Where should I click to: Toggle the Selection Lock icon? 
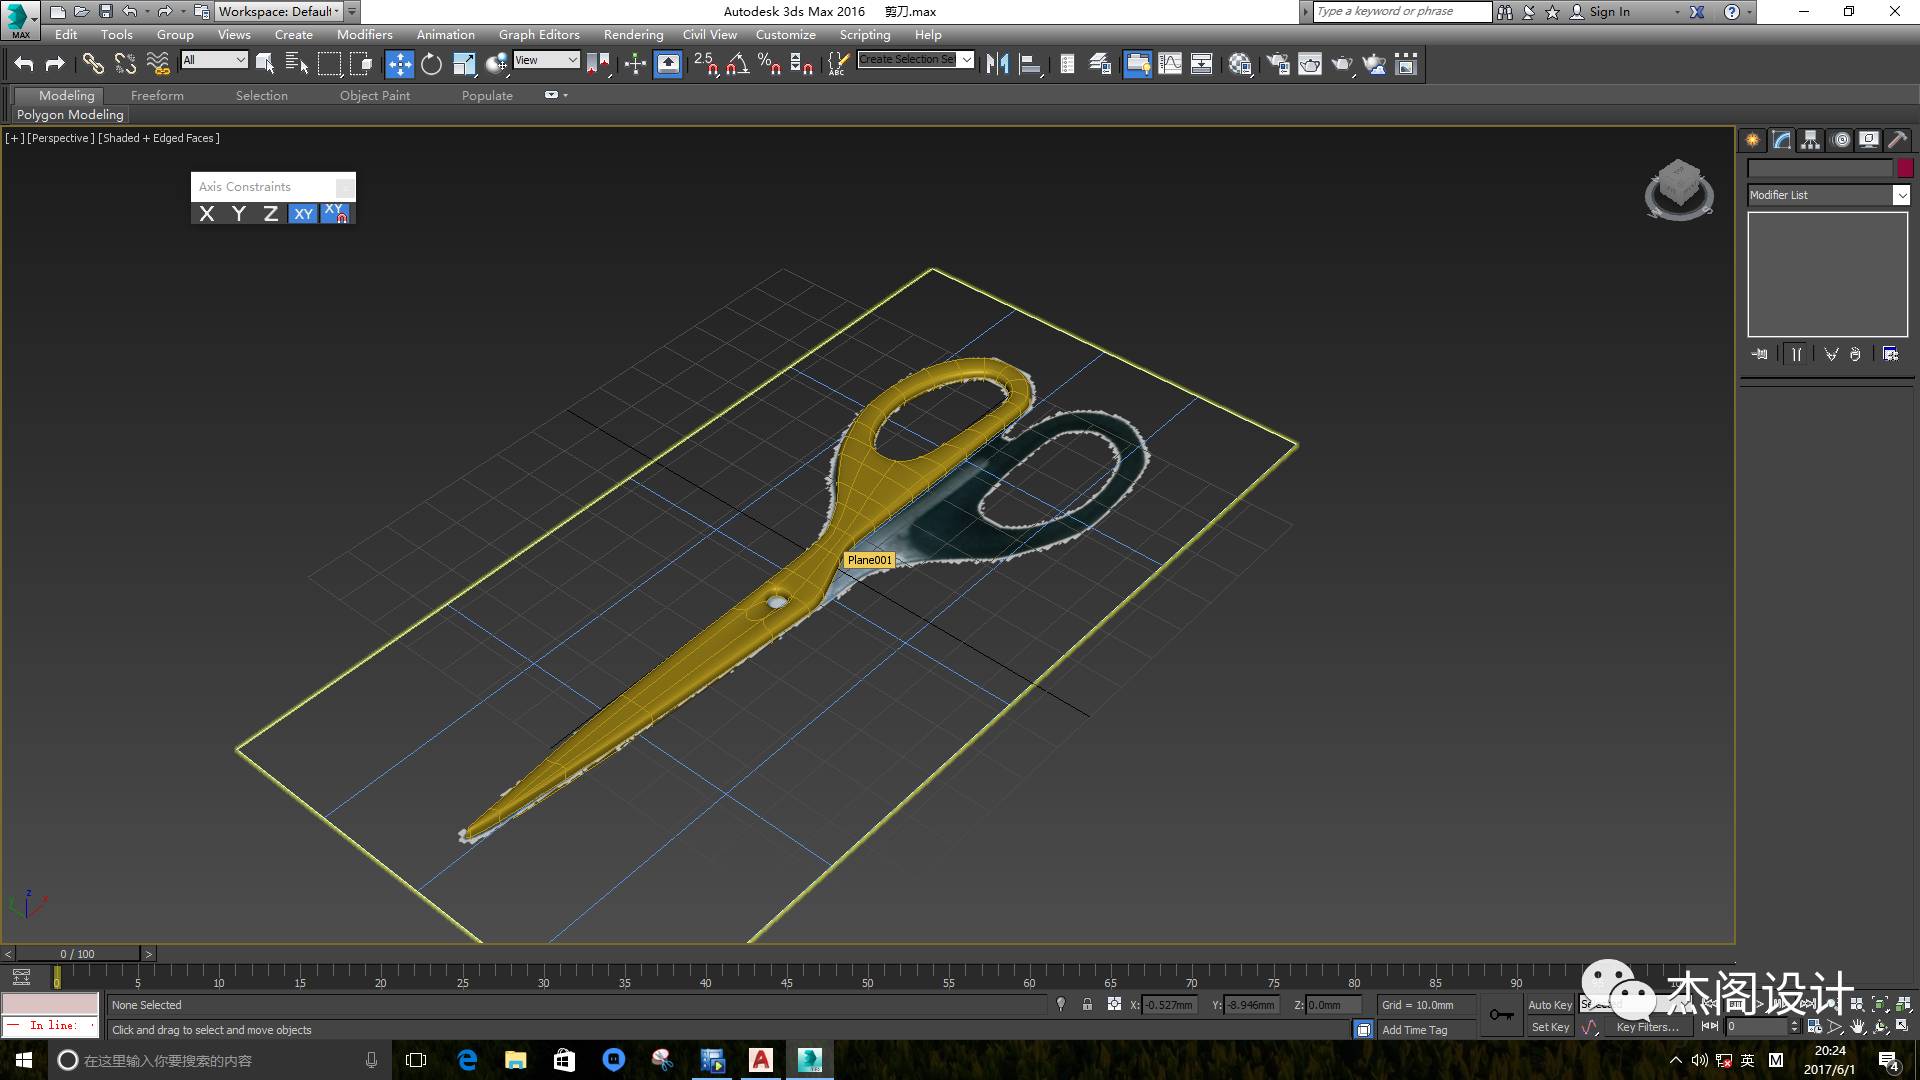tap(1087, 1005)
